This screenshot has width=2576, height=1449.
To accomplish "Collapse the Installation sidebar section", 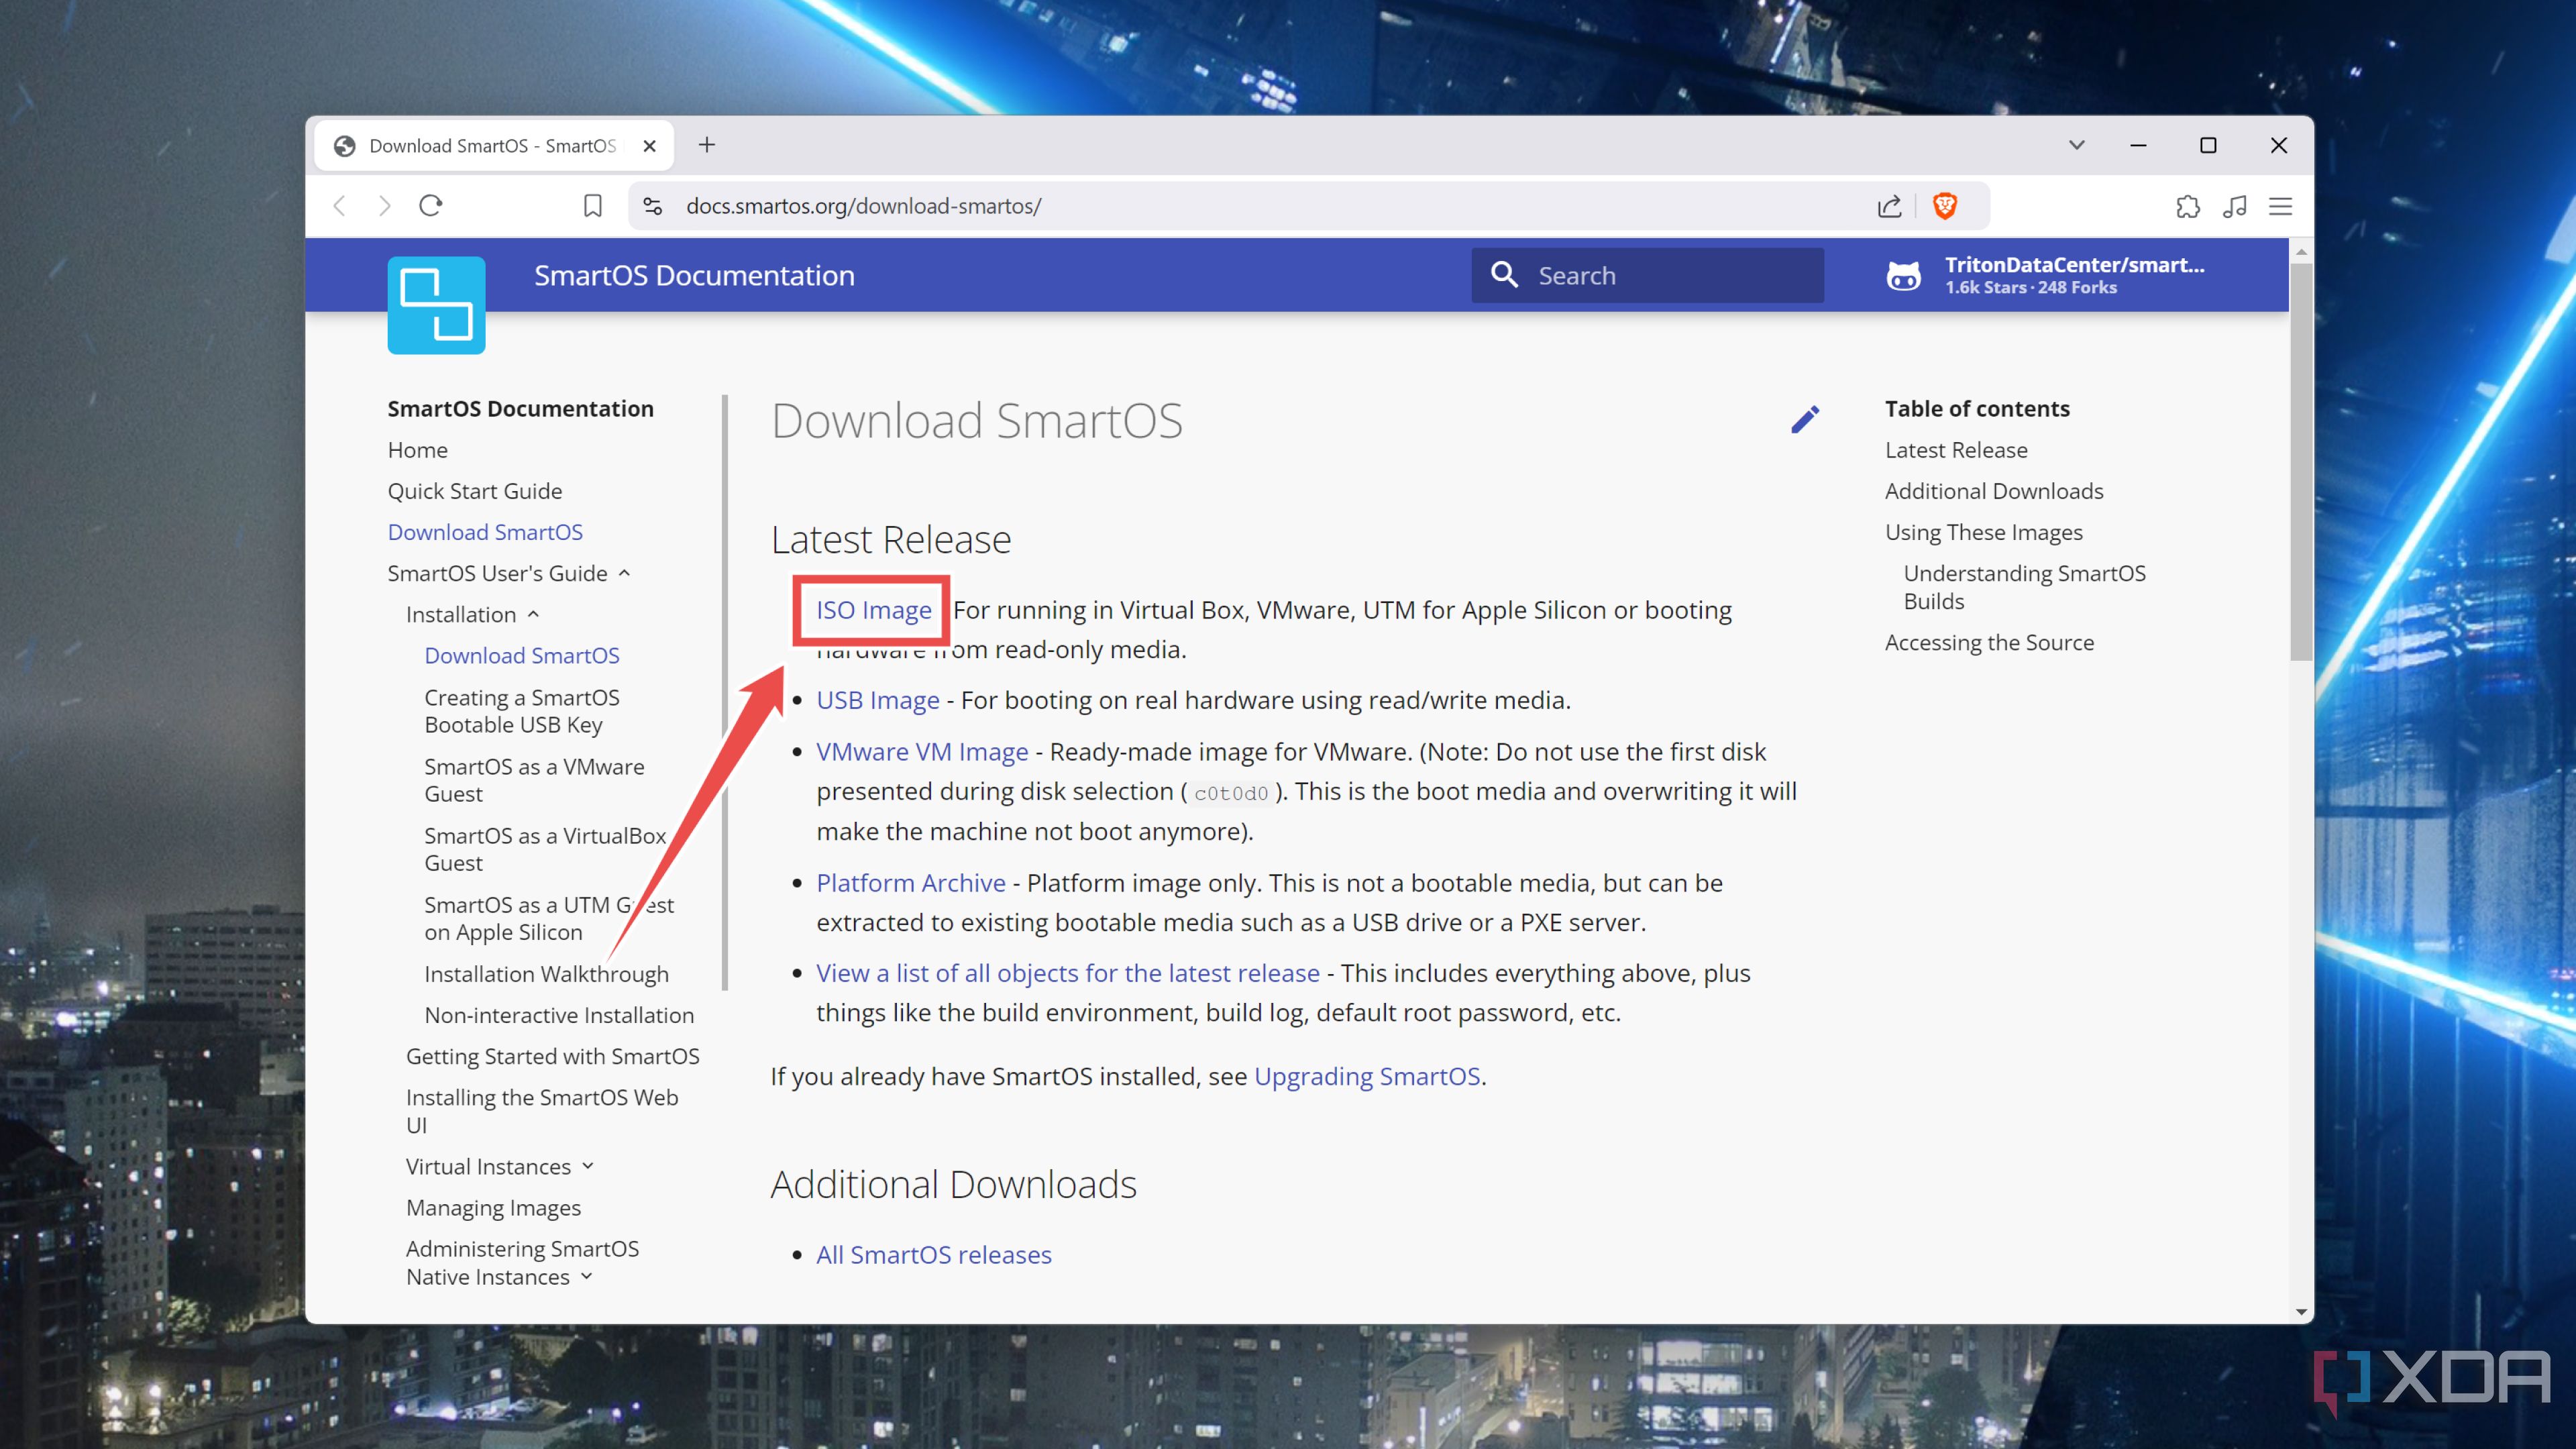I will [x=533, y=614].
